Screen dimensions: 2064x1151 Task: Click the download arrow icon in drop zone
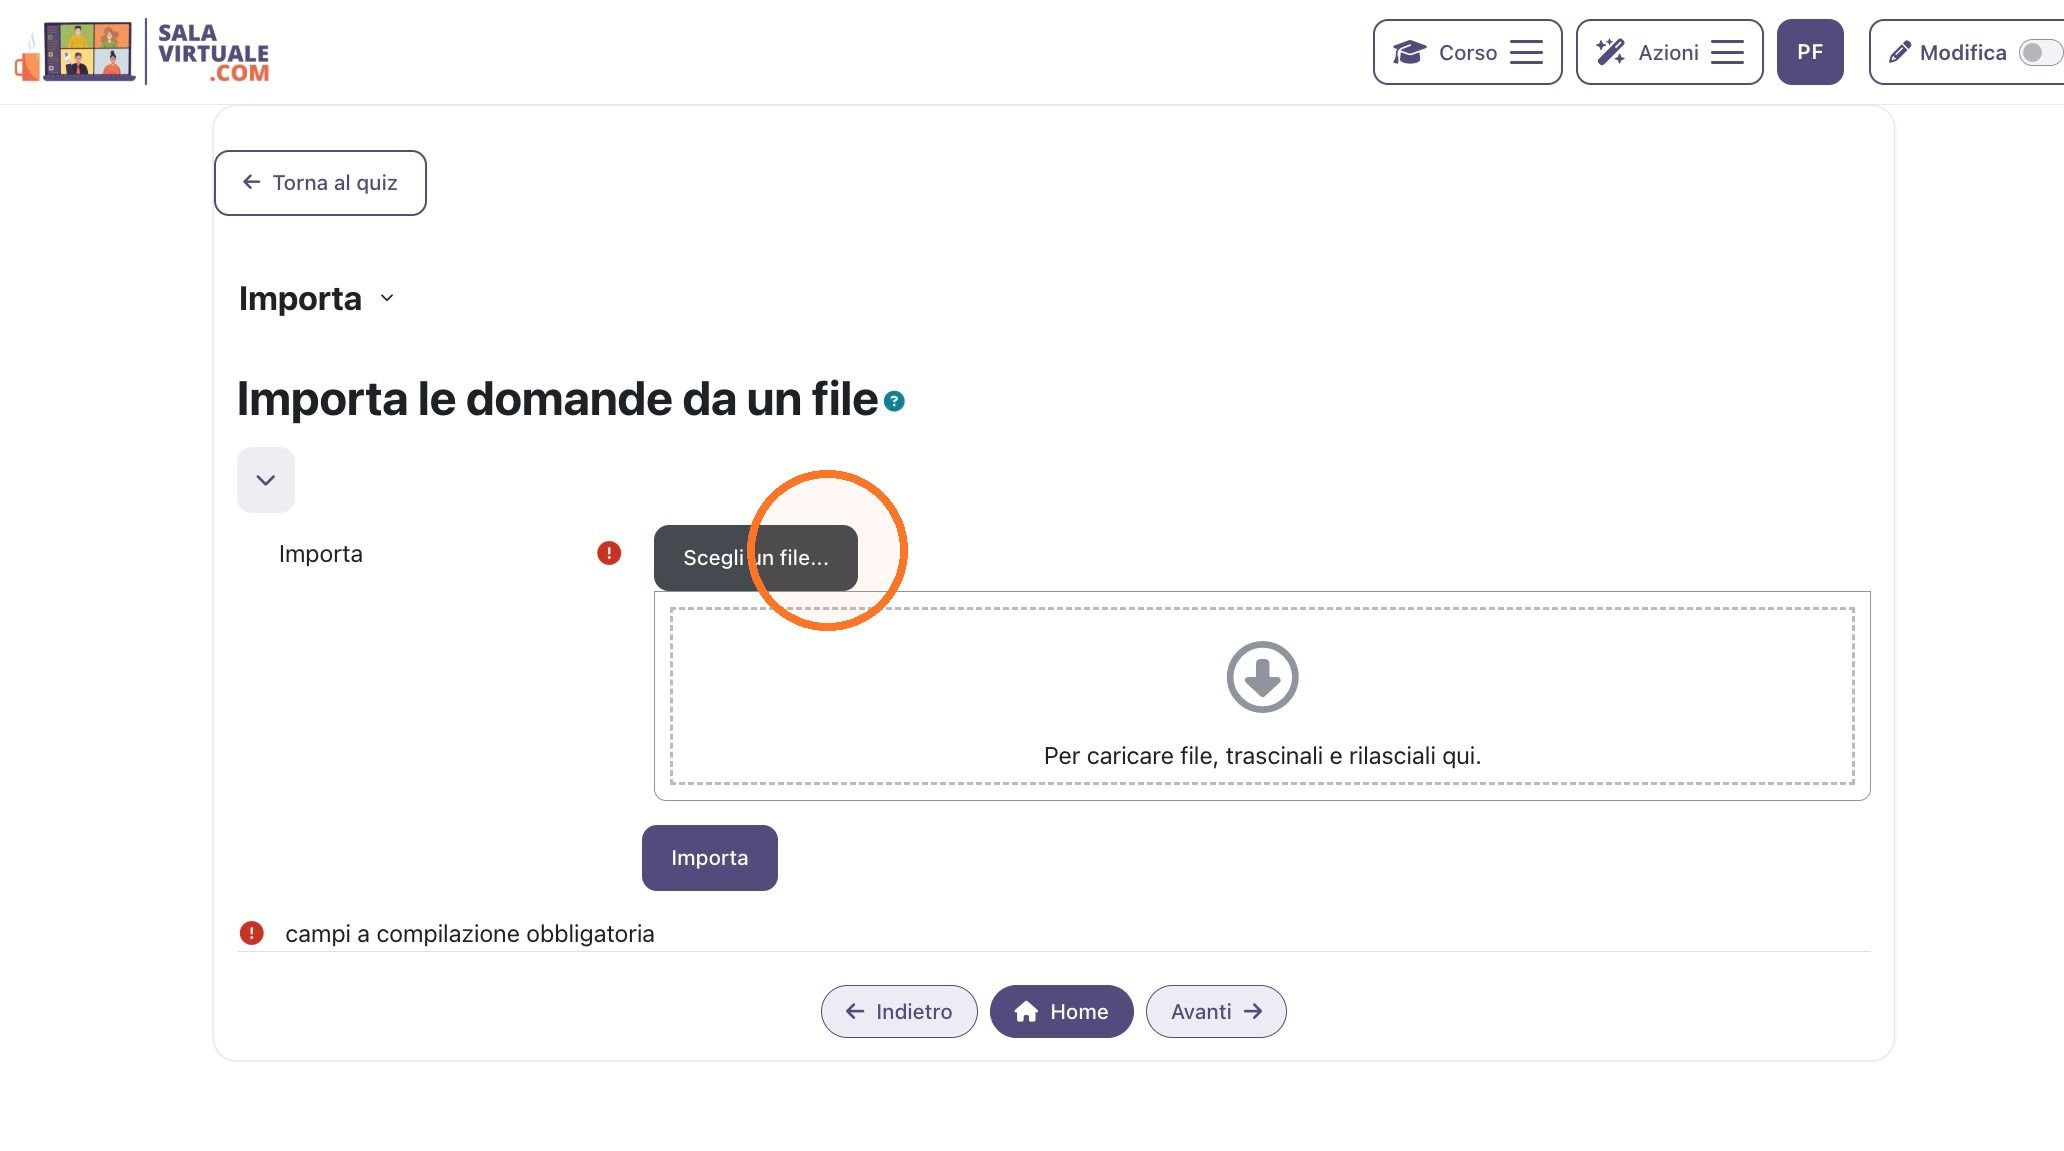(1262, 677)
